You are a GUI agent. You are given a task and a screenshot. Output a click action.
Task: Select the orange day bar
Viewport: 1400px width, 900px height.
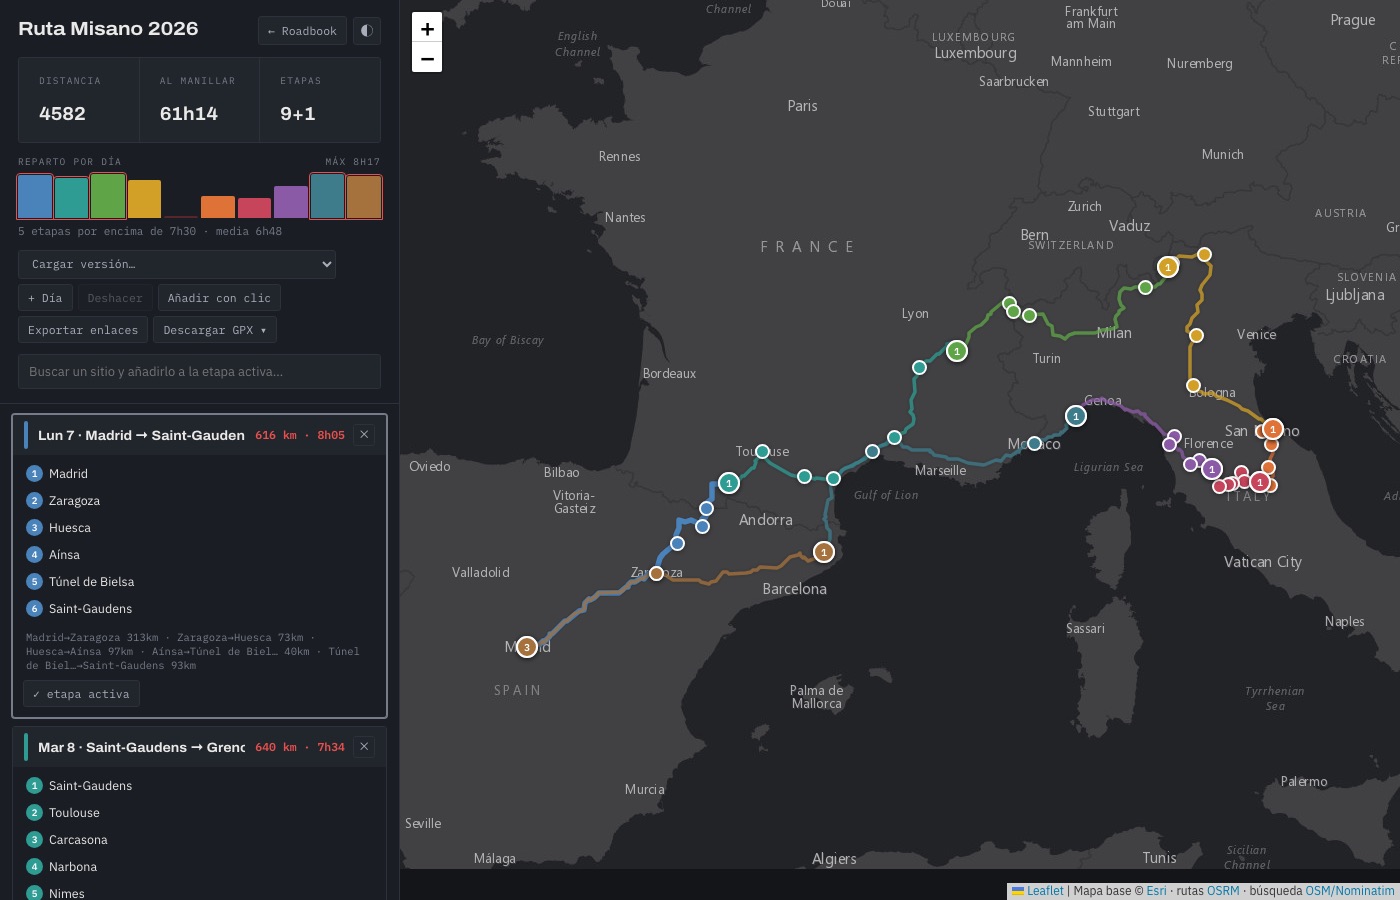218,207
